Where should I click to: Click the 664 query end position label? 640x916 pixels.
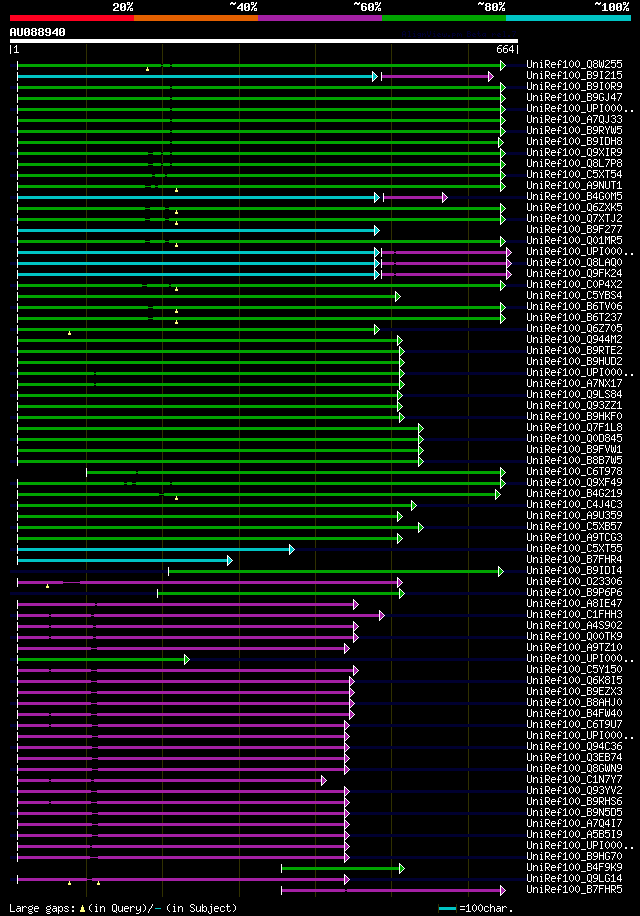[505, 50]
